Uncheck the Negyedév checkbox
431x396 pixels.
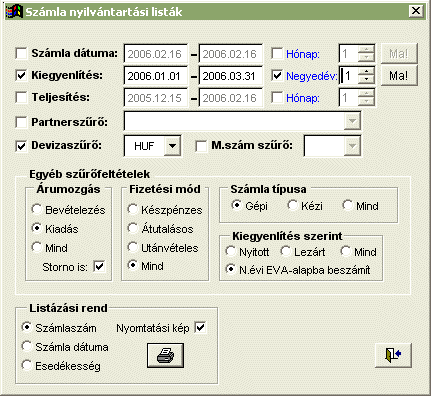[277, 75]
